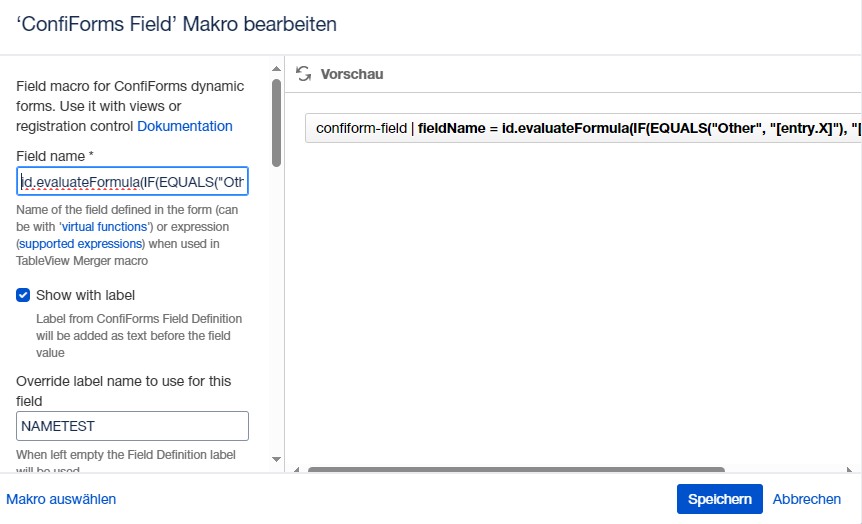Click the 'Show with label' label text
Image resolution: width=862 pixels, height=524 pixels.
tap(85, 295)
